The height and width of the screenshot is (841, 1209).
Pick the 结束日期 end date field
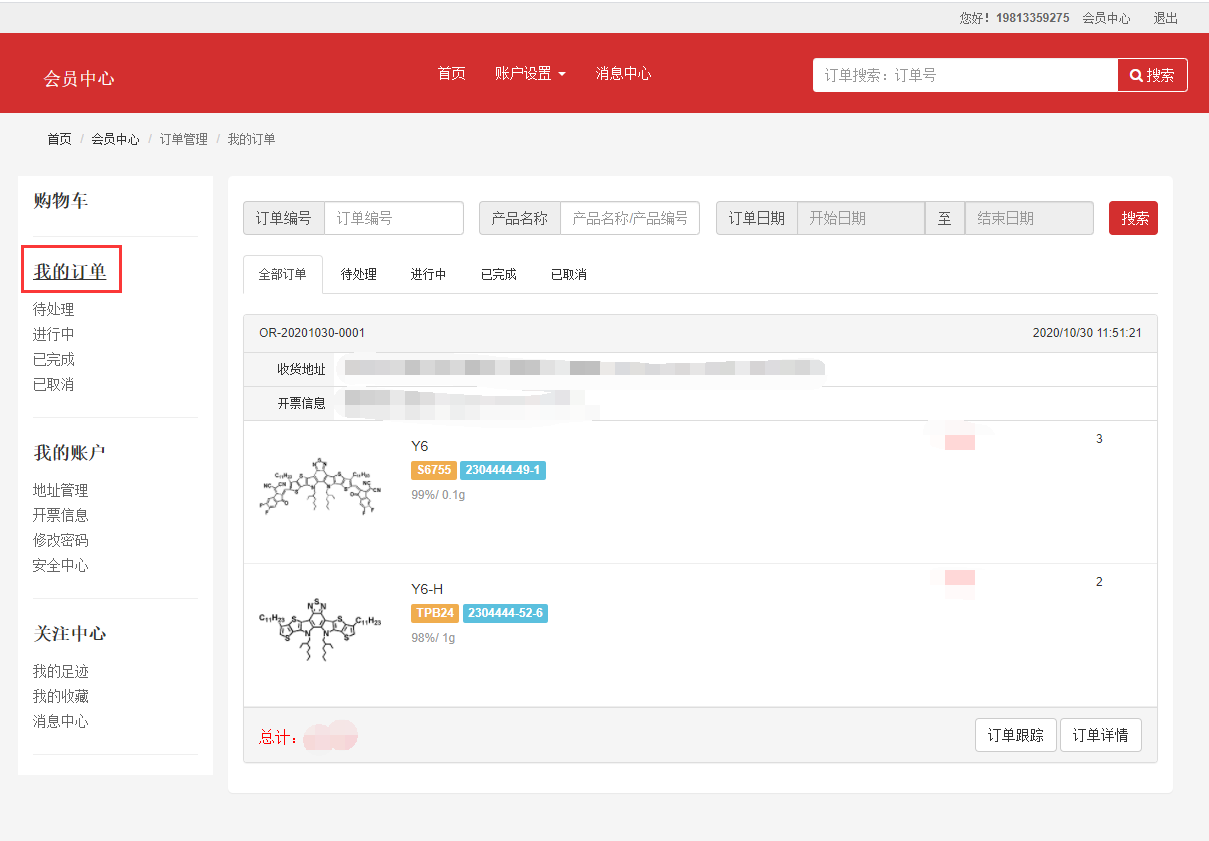point(1028,218)
